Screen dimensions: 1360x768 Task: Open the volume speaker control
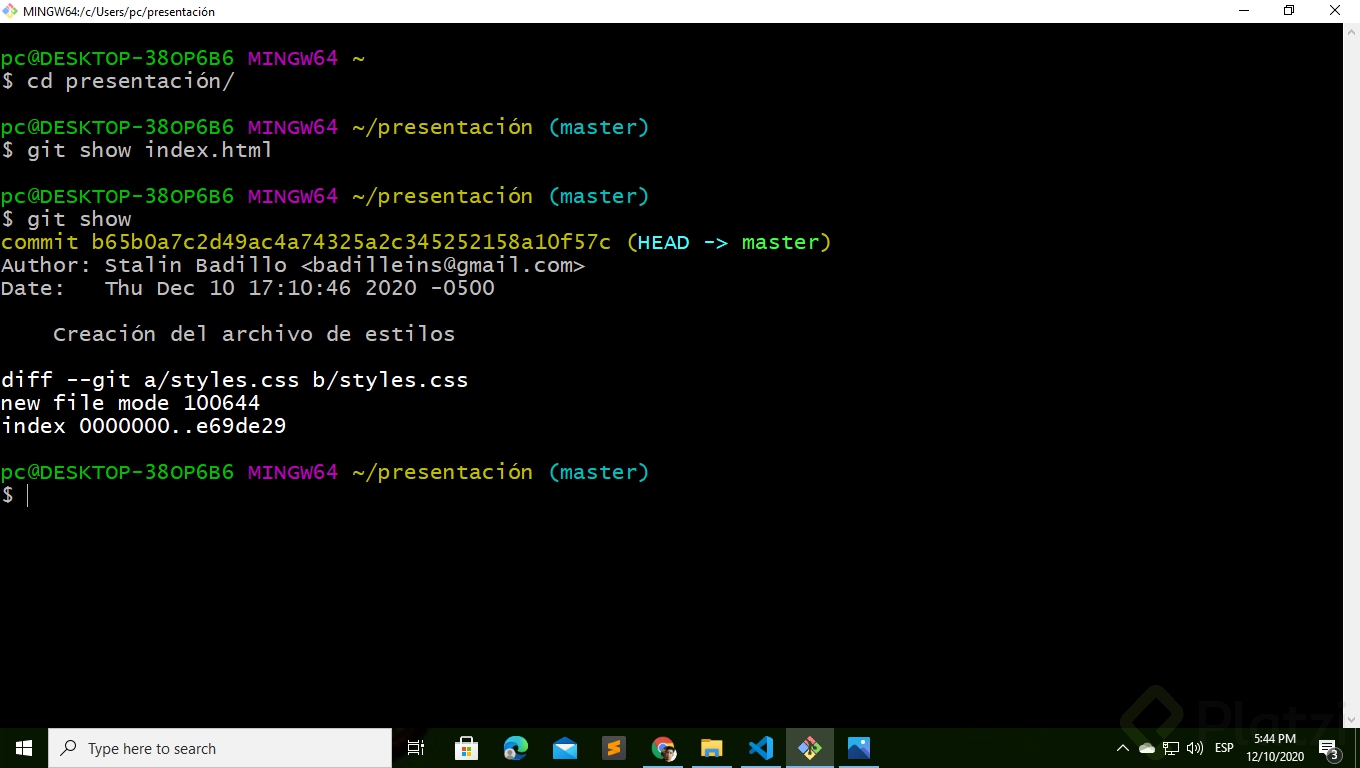click(1194, 748)
